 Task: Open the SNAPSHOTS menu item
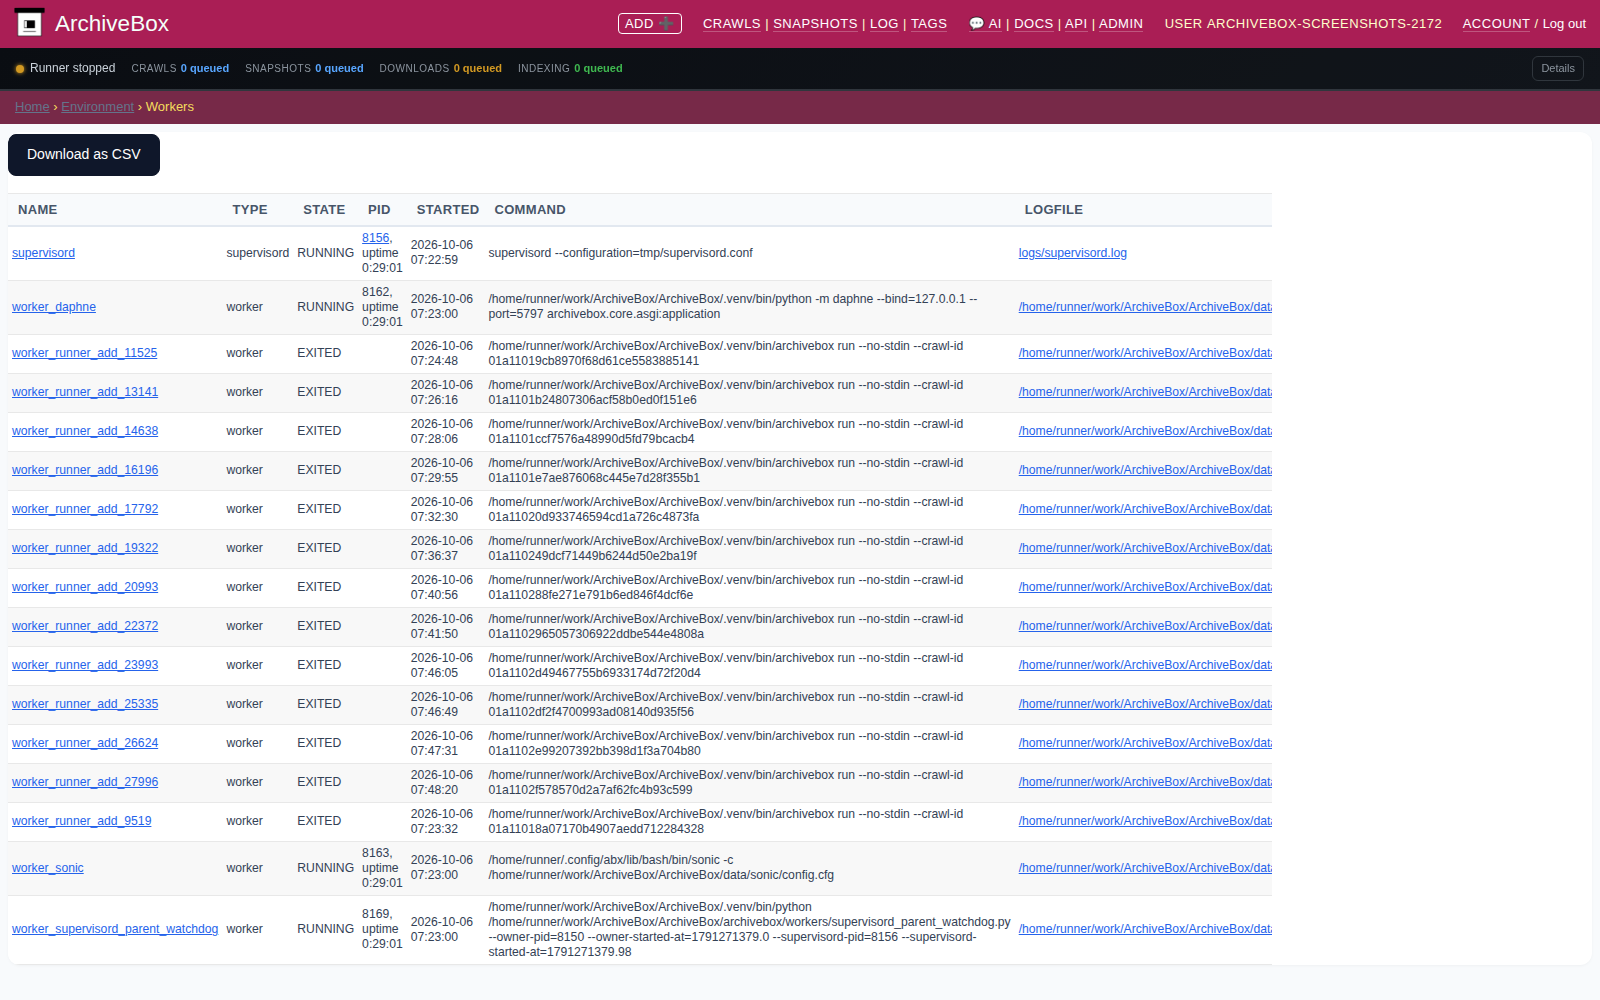tap(815, 24)
